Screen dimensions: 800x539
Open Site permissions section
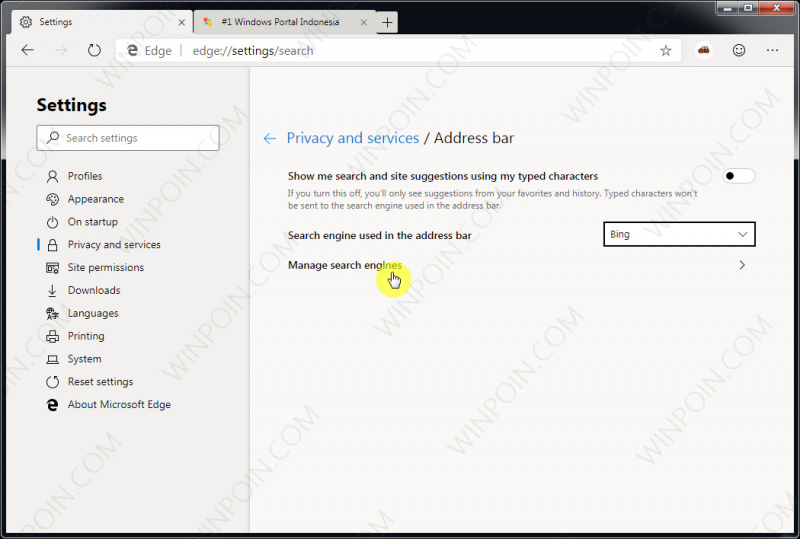pos(106,267)
